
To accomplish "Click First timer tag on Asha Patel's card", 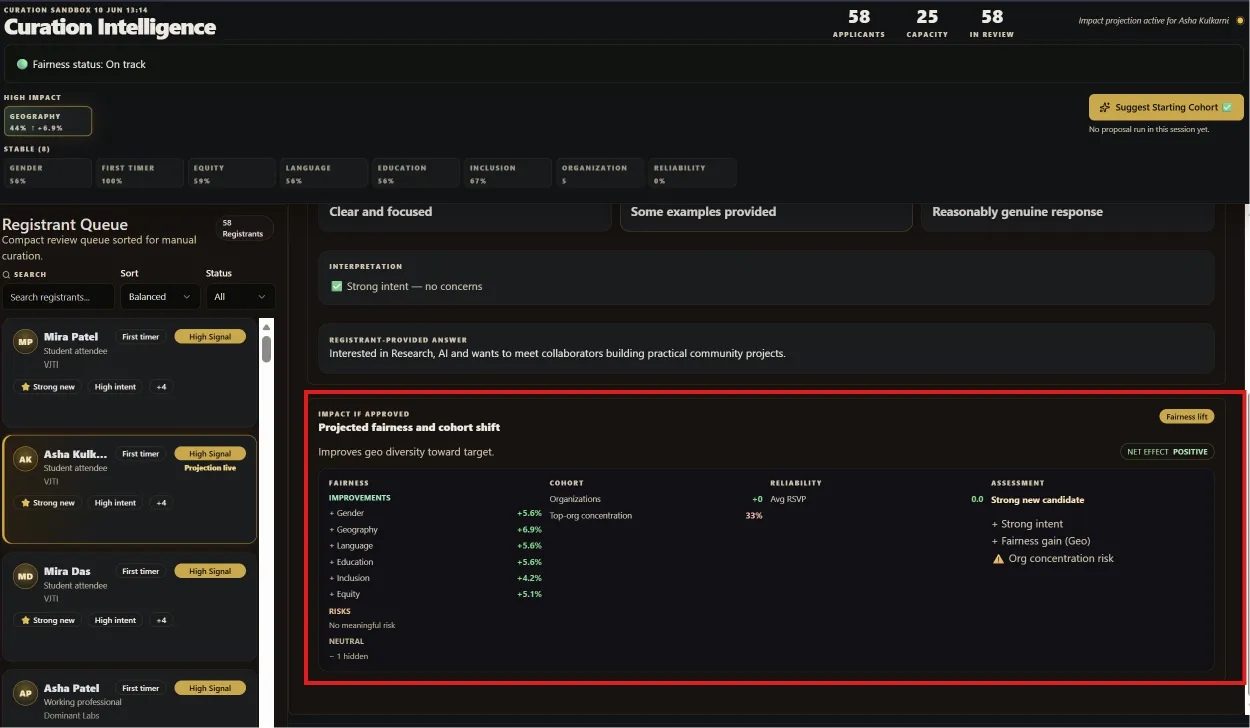I will pyautogui.click(x=141, y=688).
